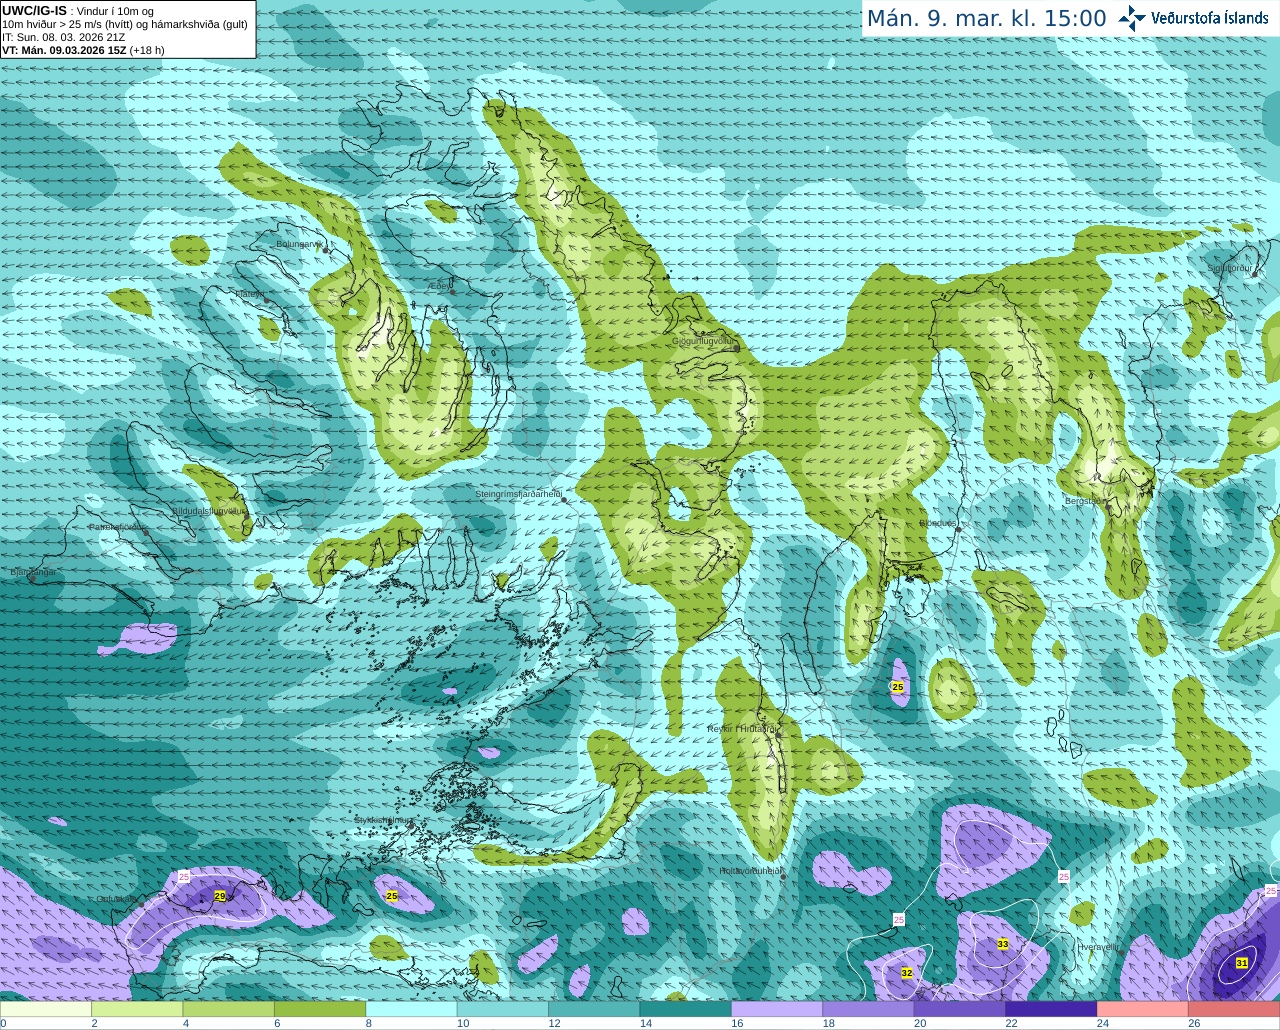Click the Steingrímsfjarðarheiði station dot

[x=564, y=498]
